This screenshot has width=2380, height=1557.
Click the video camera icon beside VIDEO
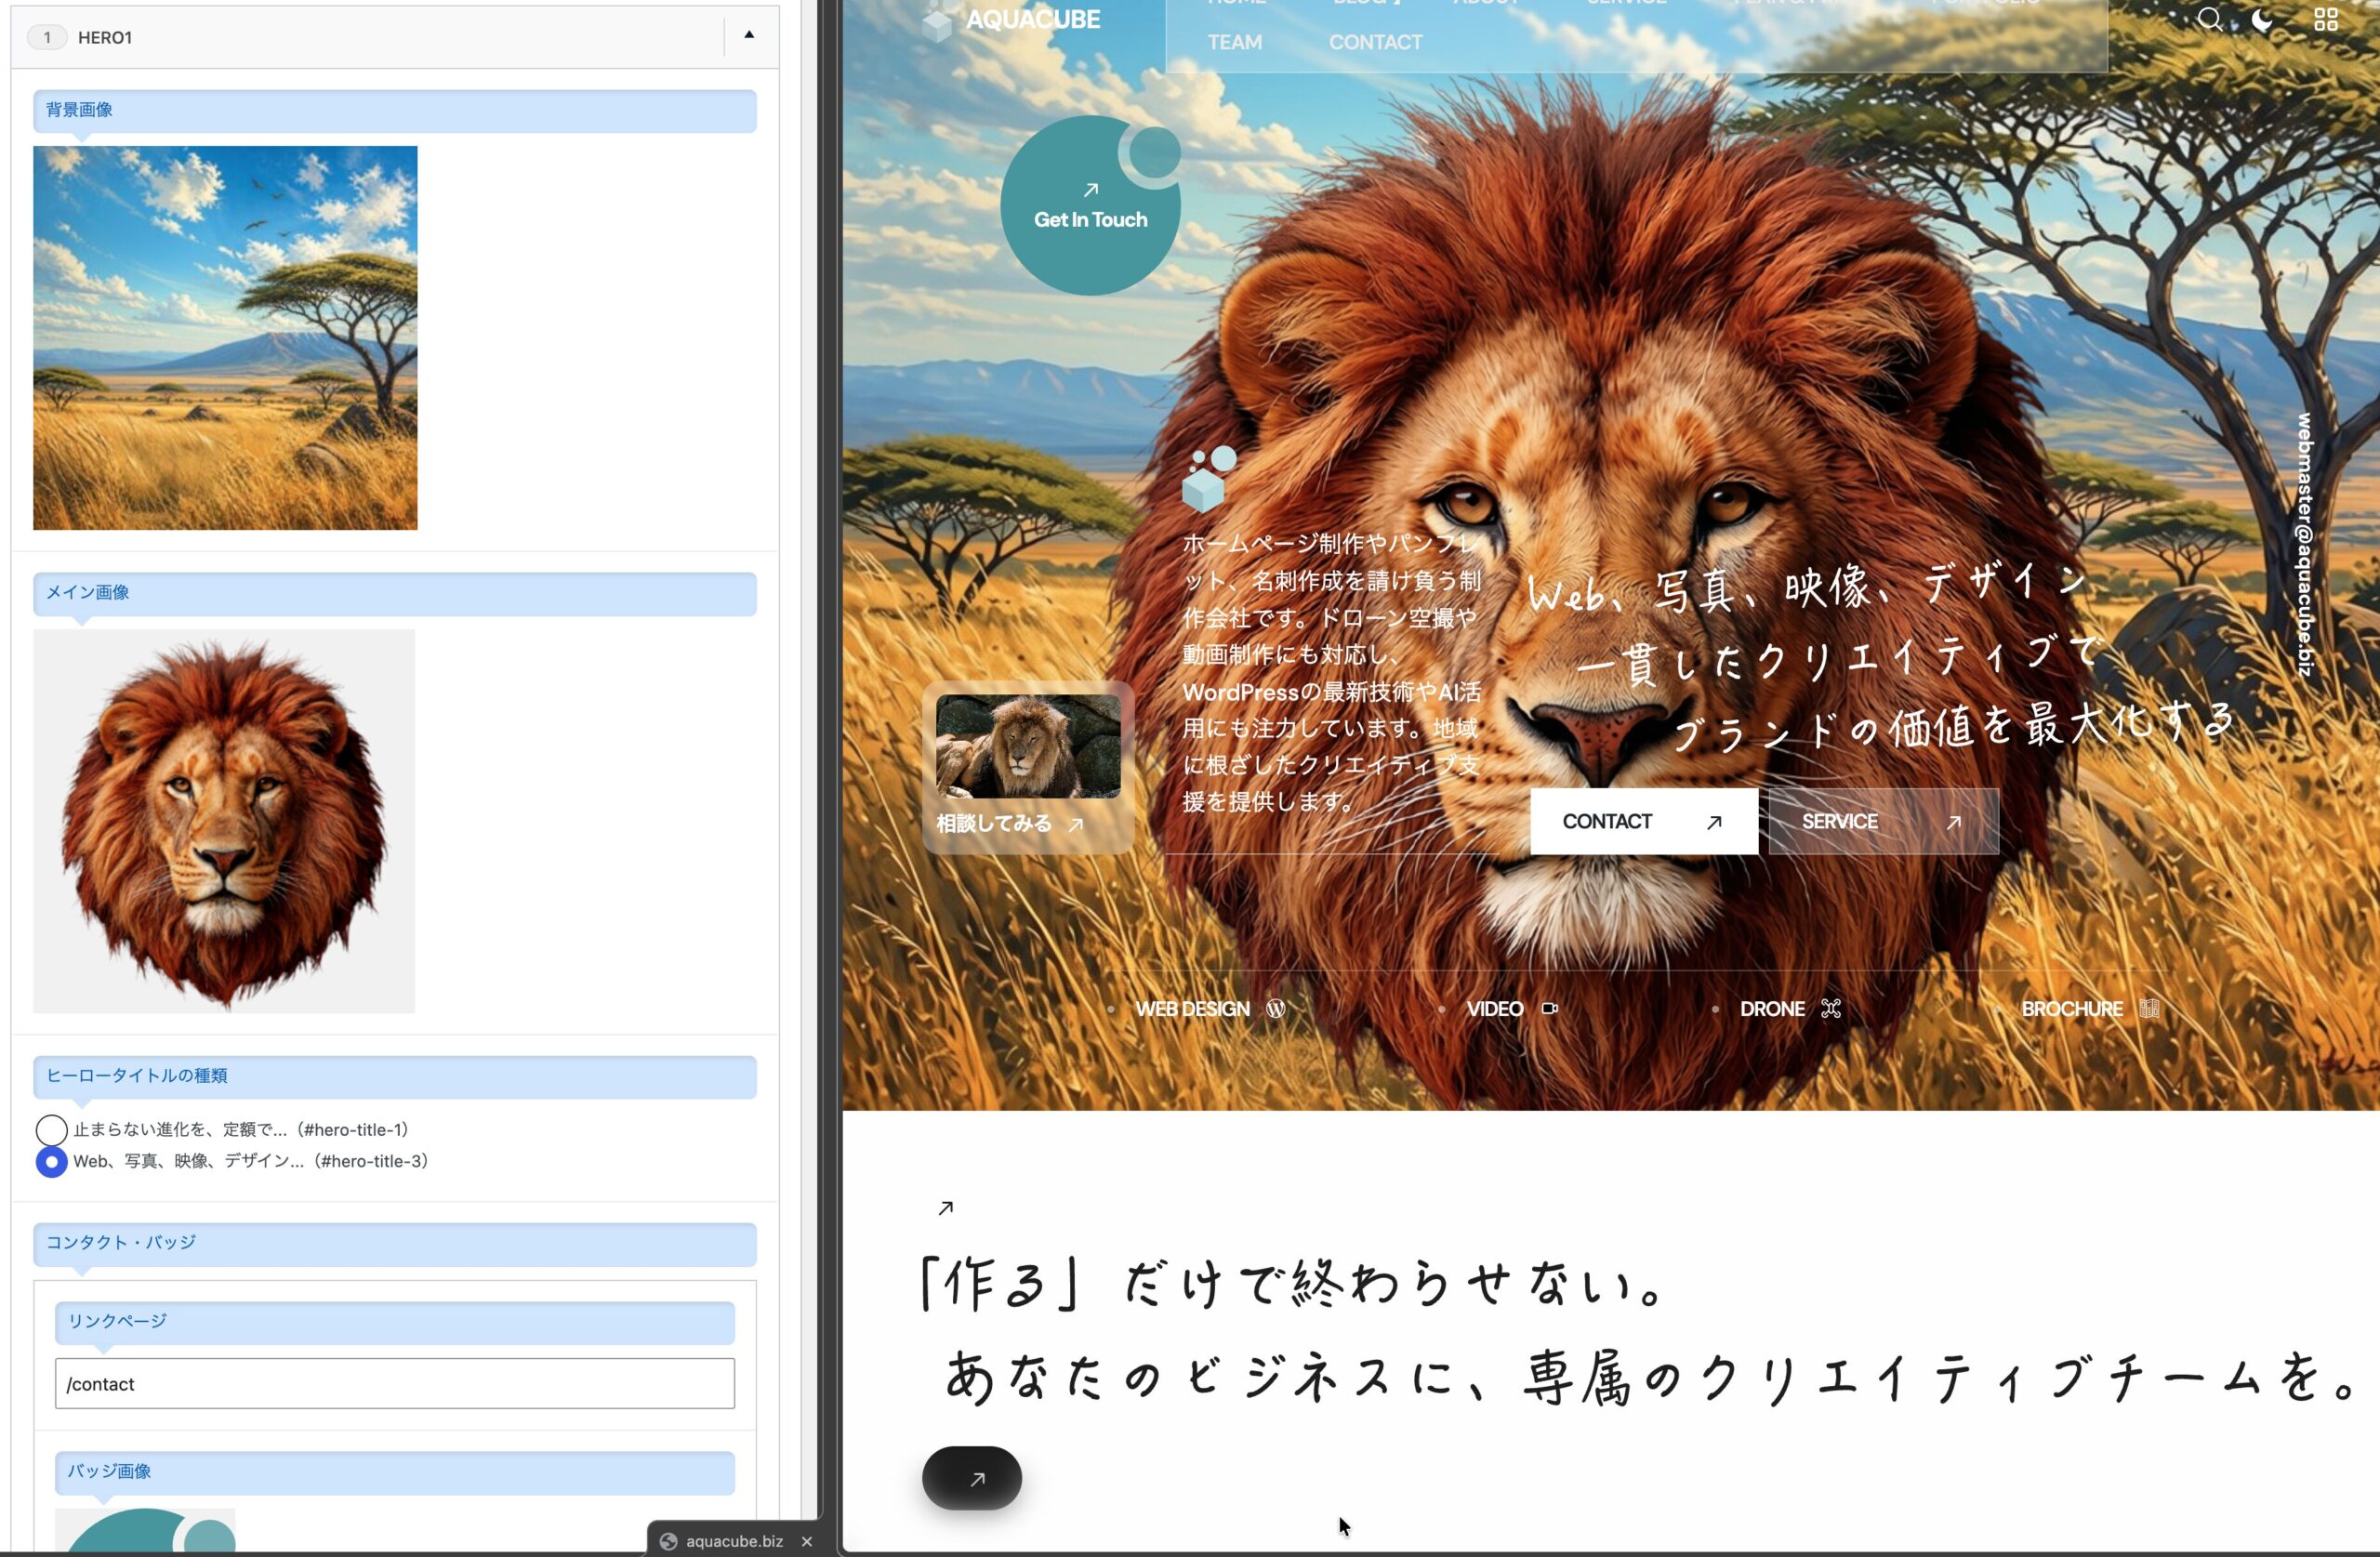tap(1549, 1008)
